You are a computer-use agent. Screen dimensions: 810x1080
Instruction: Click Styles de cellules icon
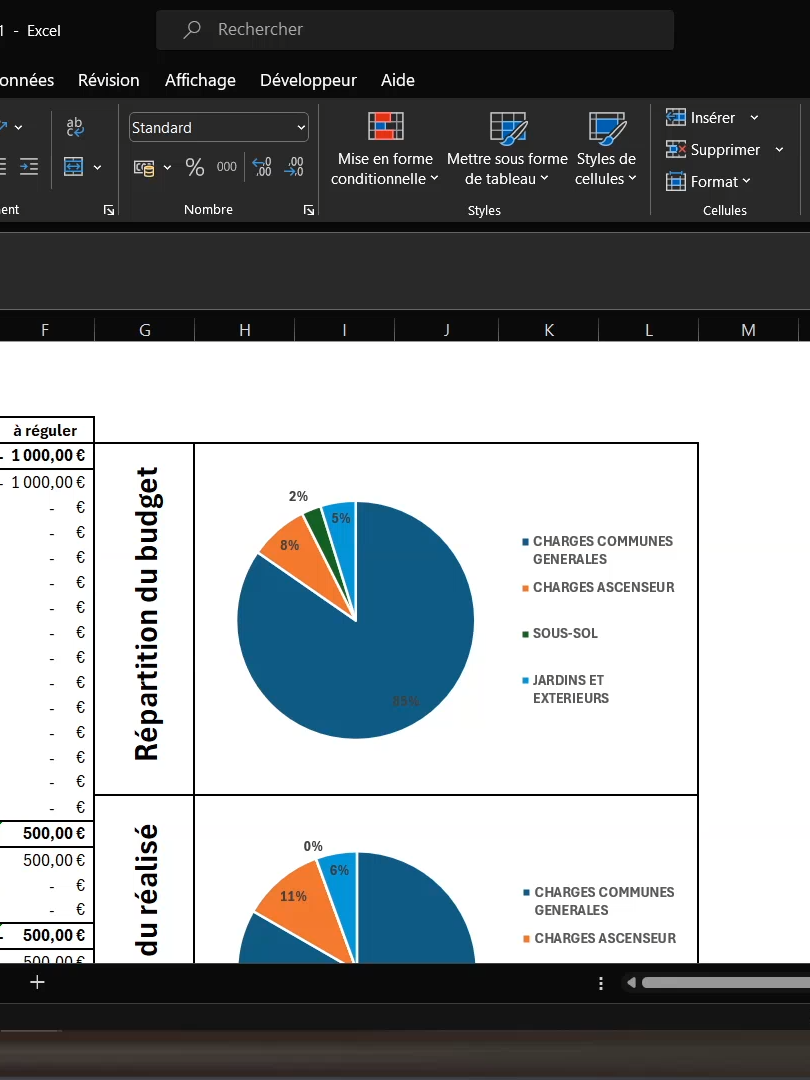point(607,128)
